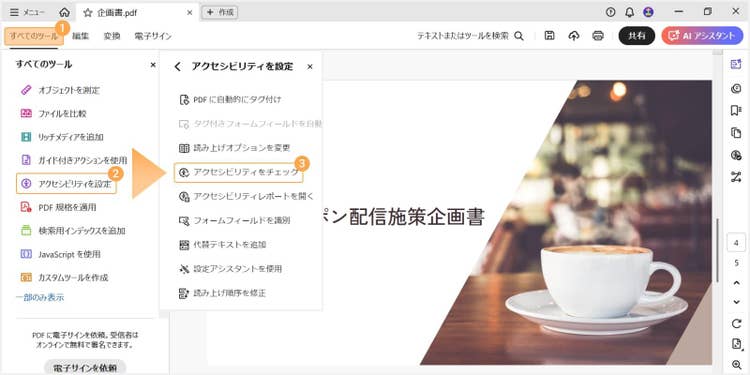Choose アクセシビリティレポートを開く

click(x=246, y=197)
